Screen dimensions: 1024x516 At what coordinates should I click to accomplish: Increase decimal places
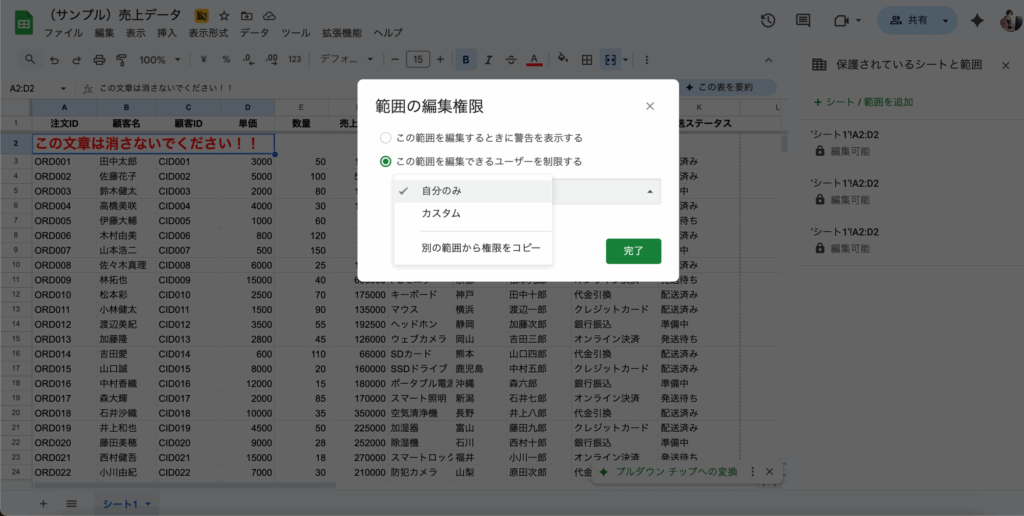click(272, 59)
